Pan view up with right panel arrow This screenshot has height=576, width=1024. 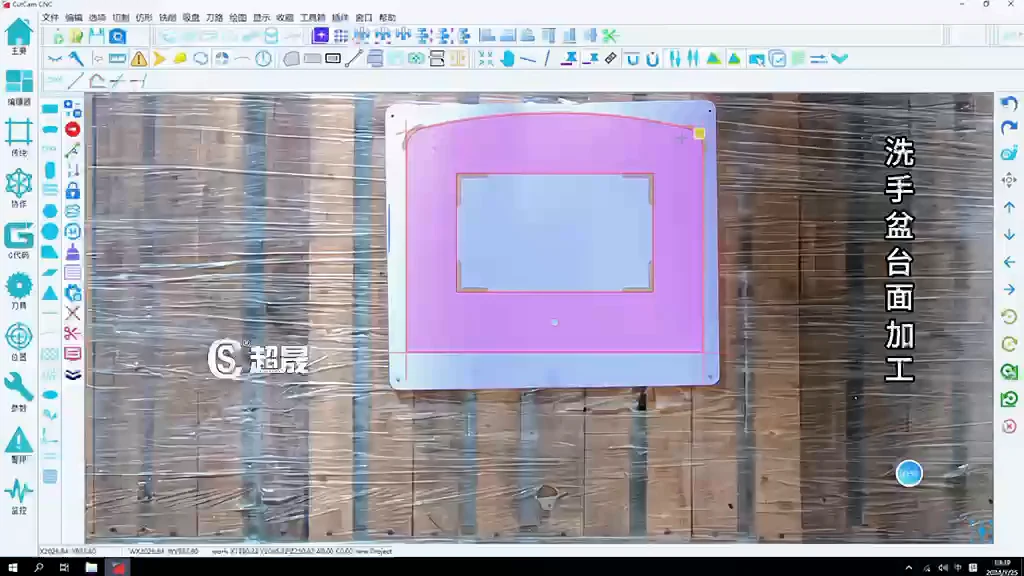(1009, 207)
